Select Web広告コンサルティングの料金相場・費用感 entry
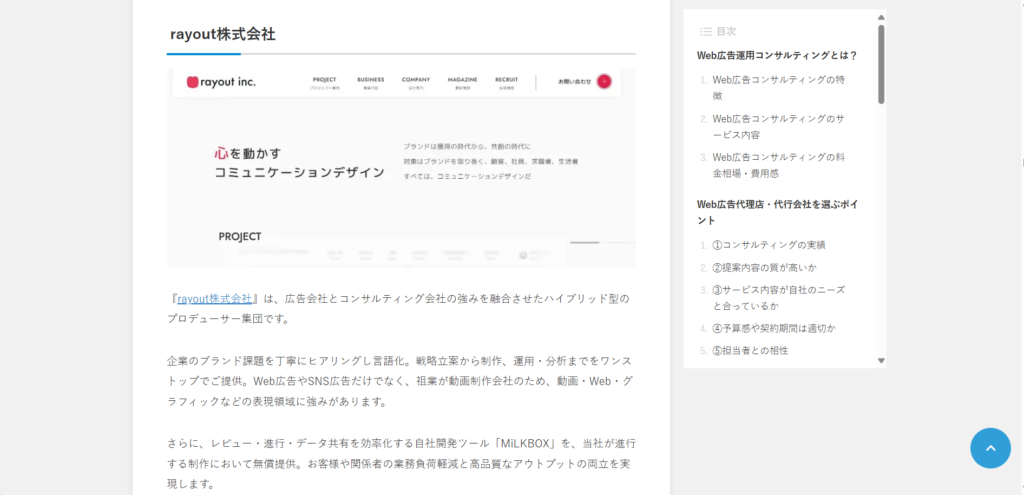Screen dimensions: 1024x495 tap(779, 166)
